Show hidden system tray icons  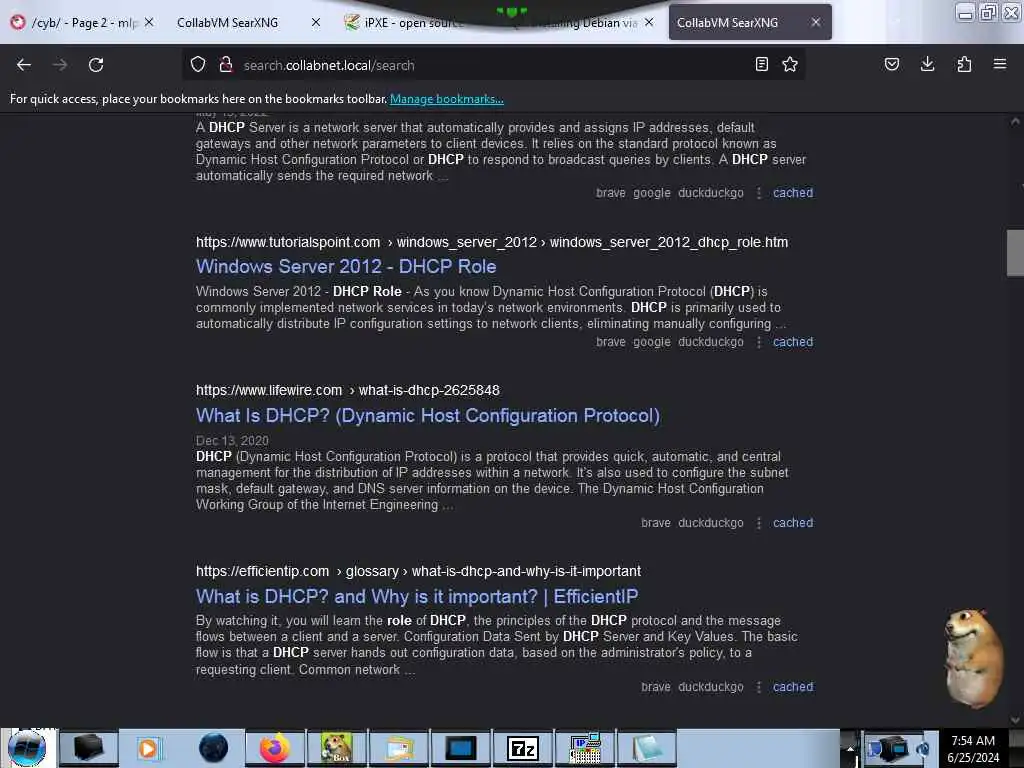point(850,748)
